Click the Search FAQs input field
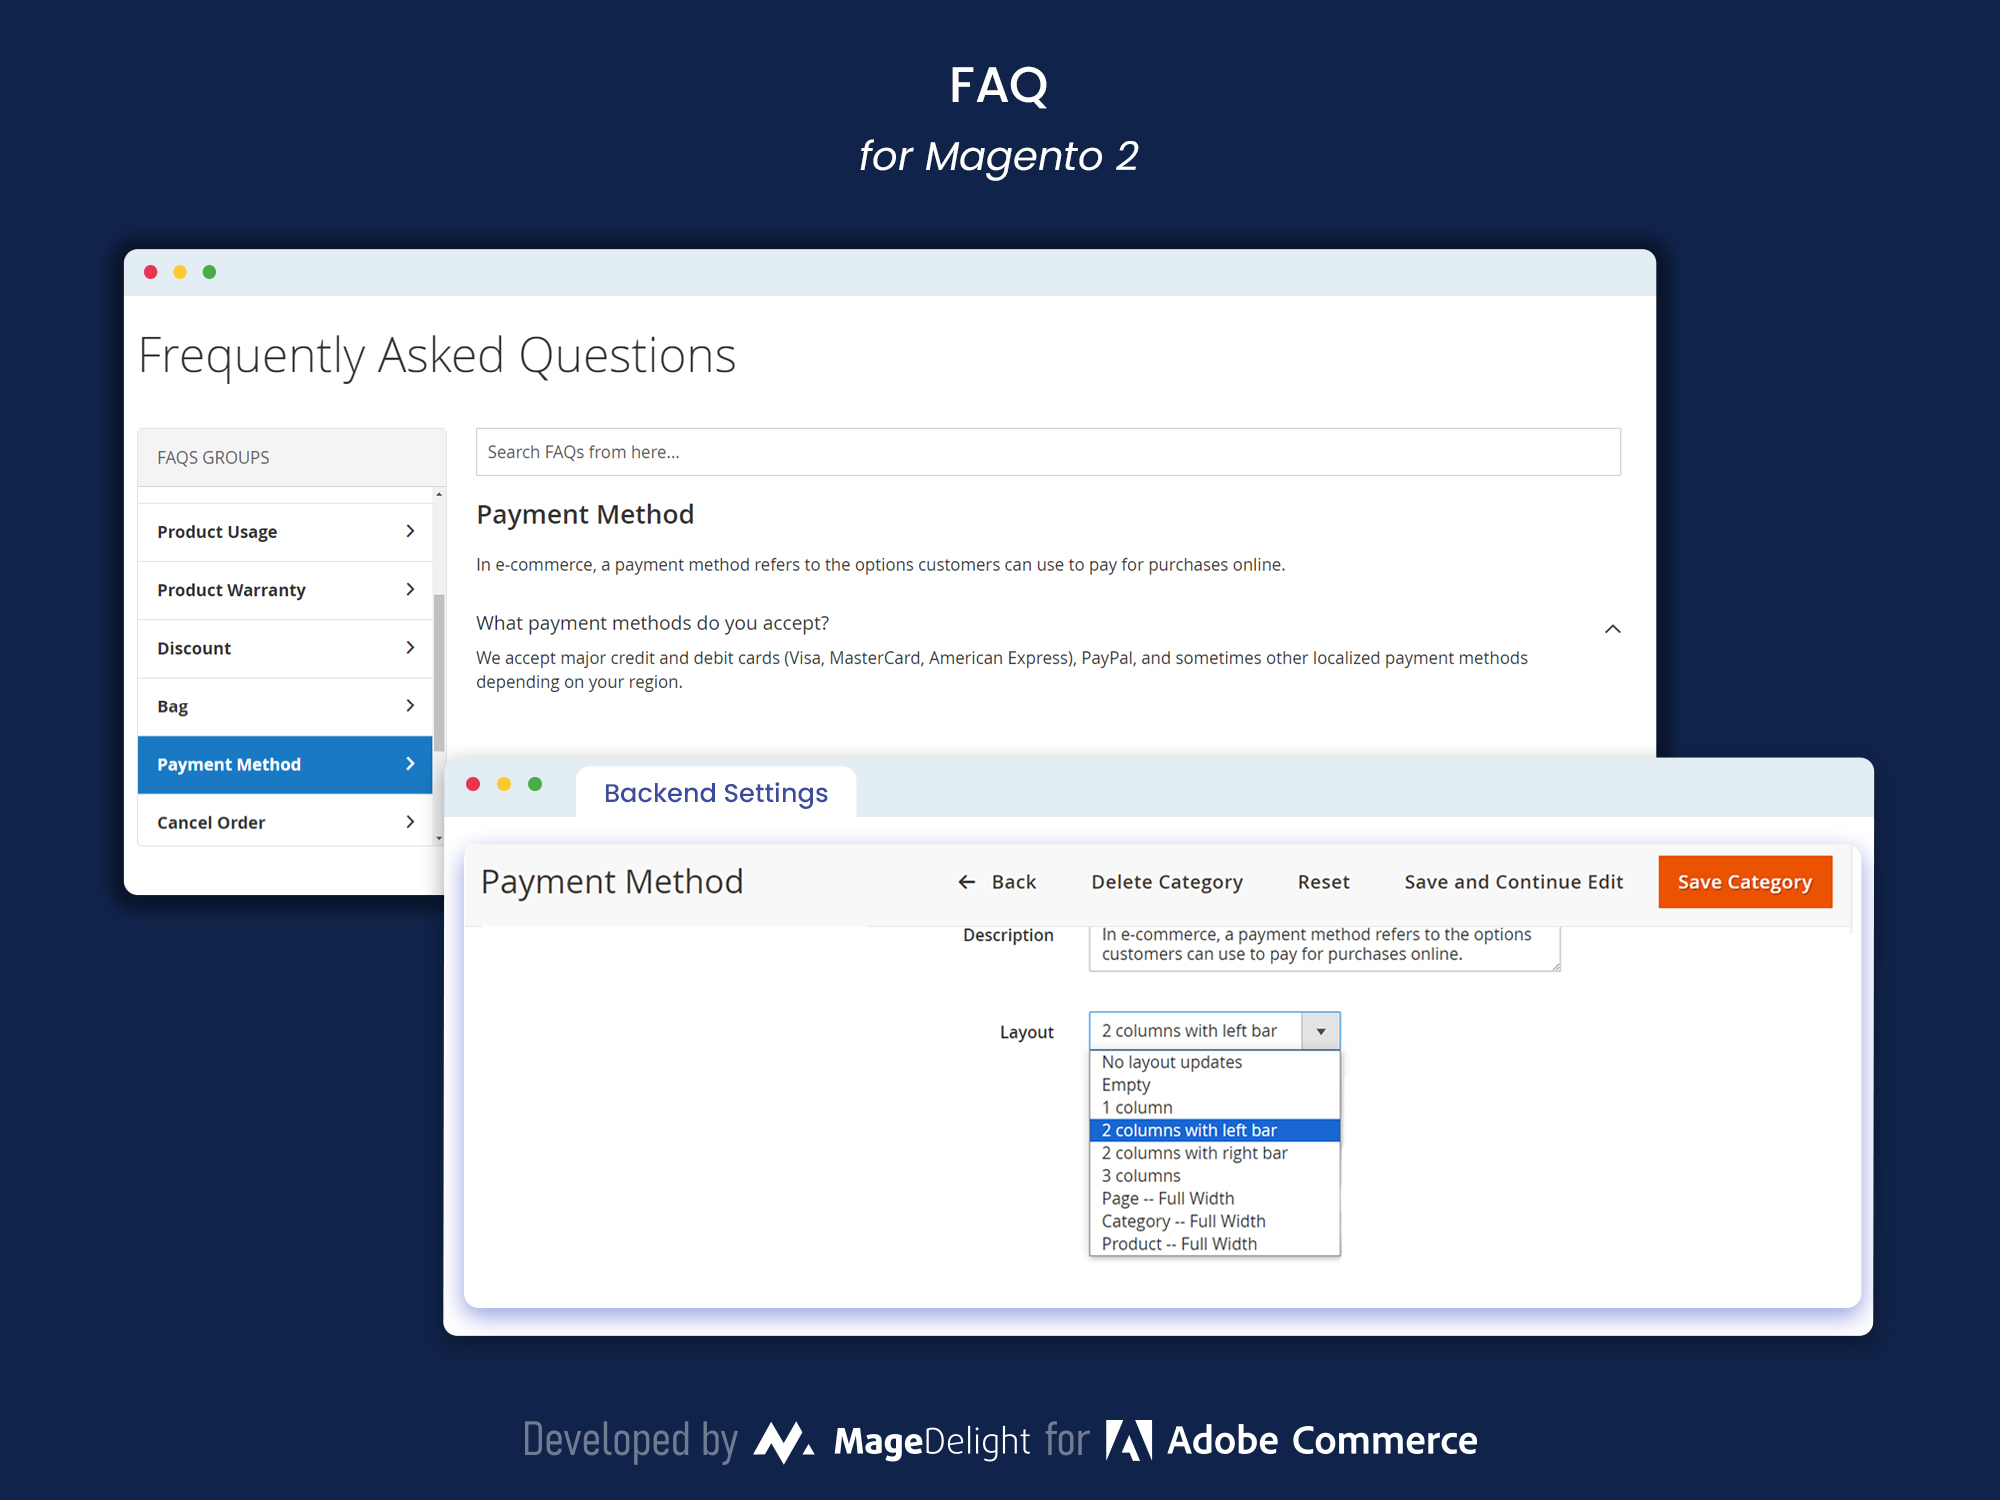2000x1500 pixels. [x=1047, y=452]
